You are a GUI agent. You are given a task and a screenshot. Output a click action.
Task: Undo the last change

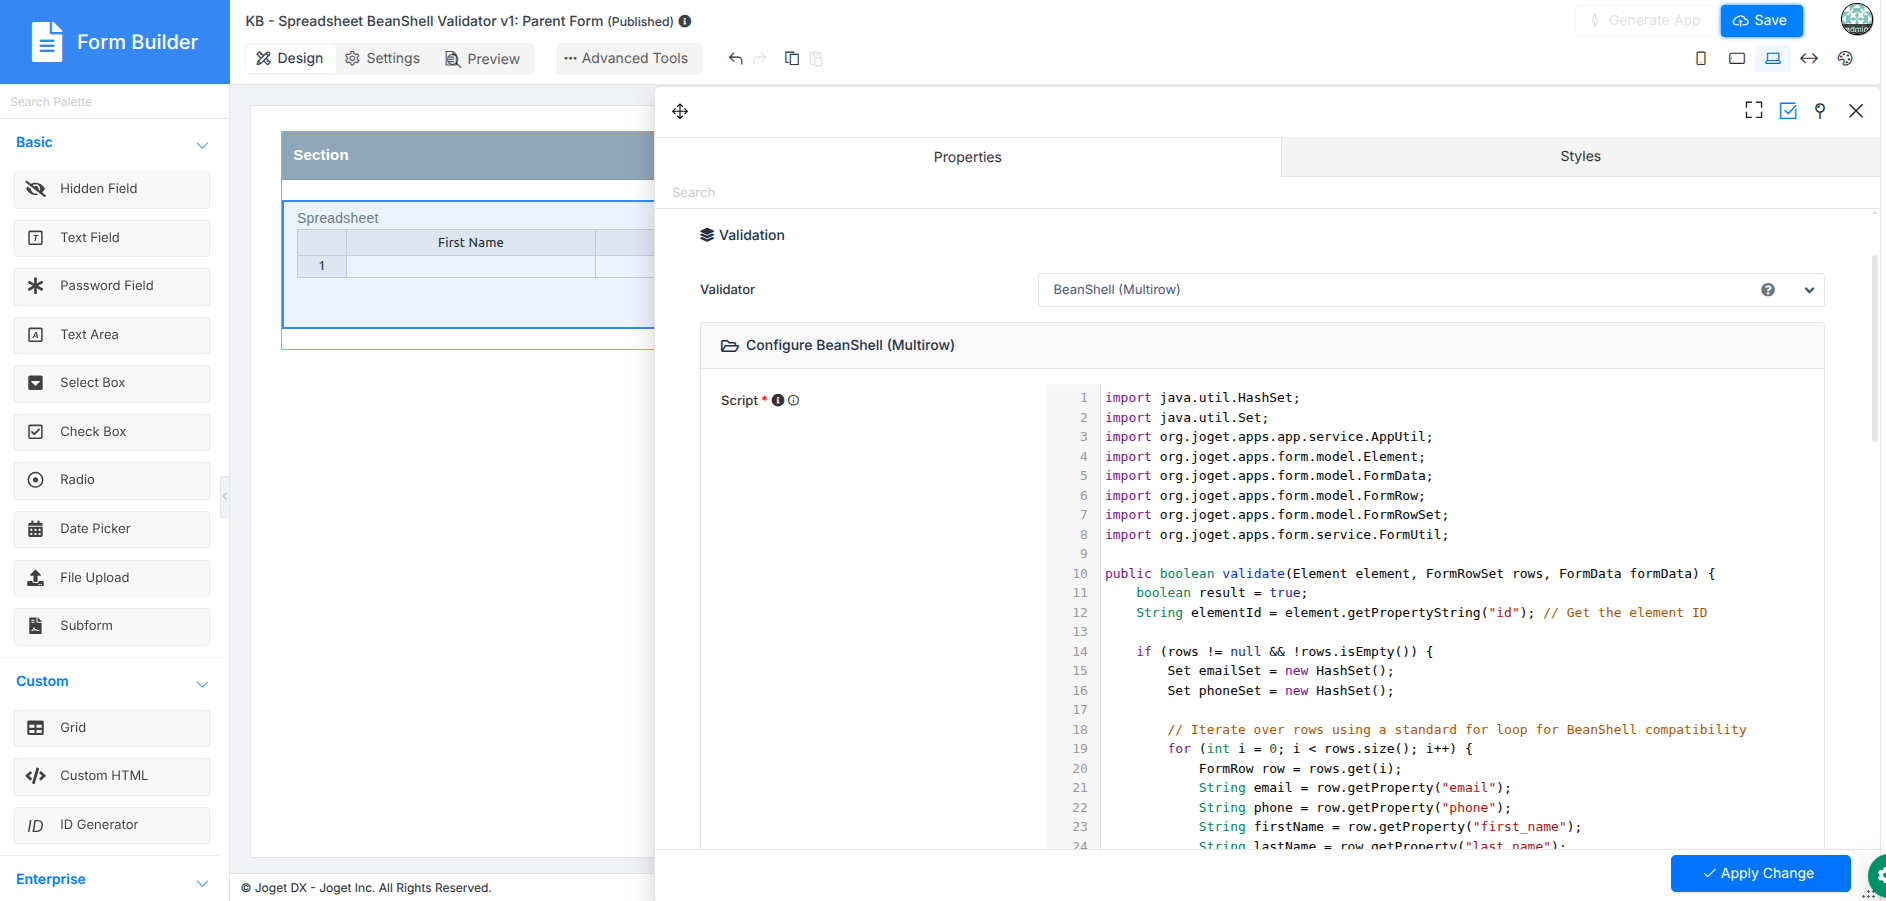[x=736, y=58]
